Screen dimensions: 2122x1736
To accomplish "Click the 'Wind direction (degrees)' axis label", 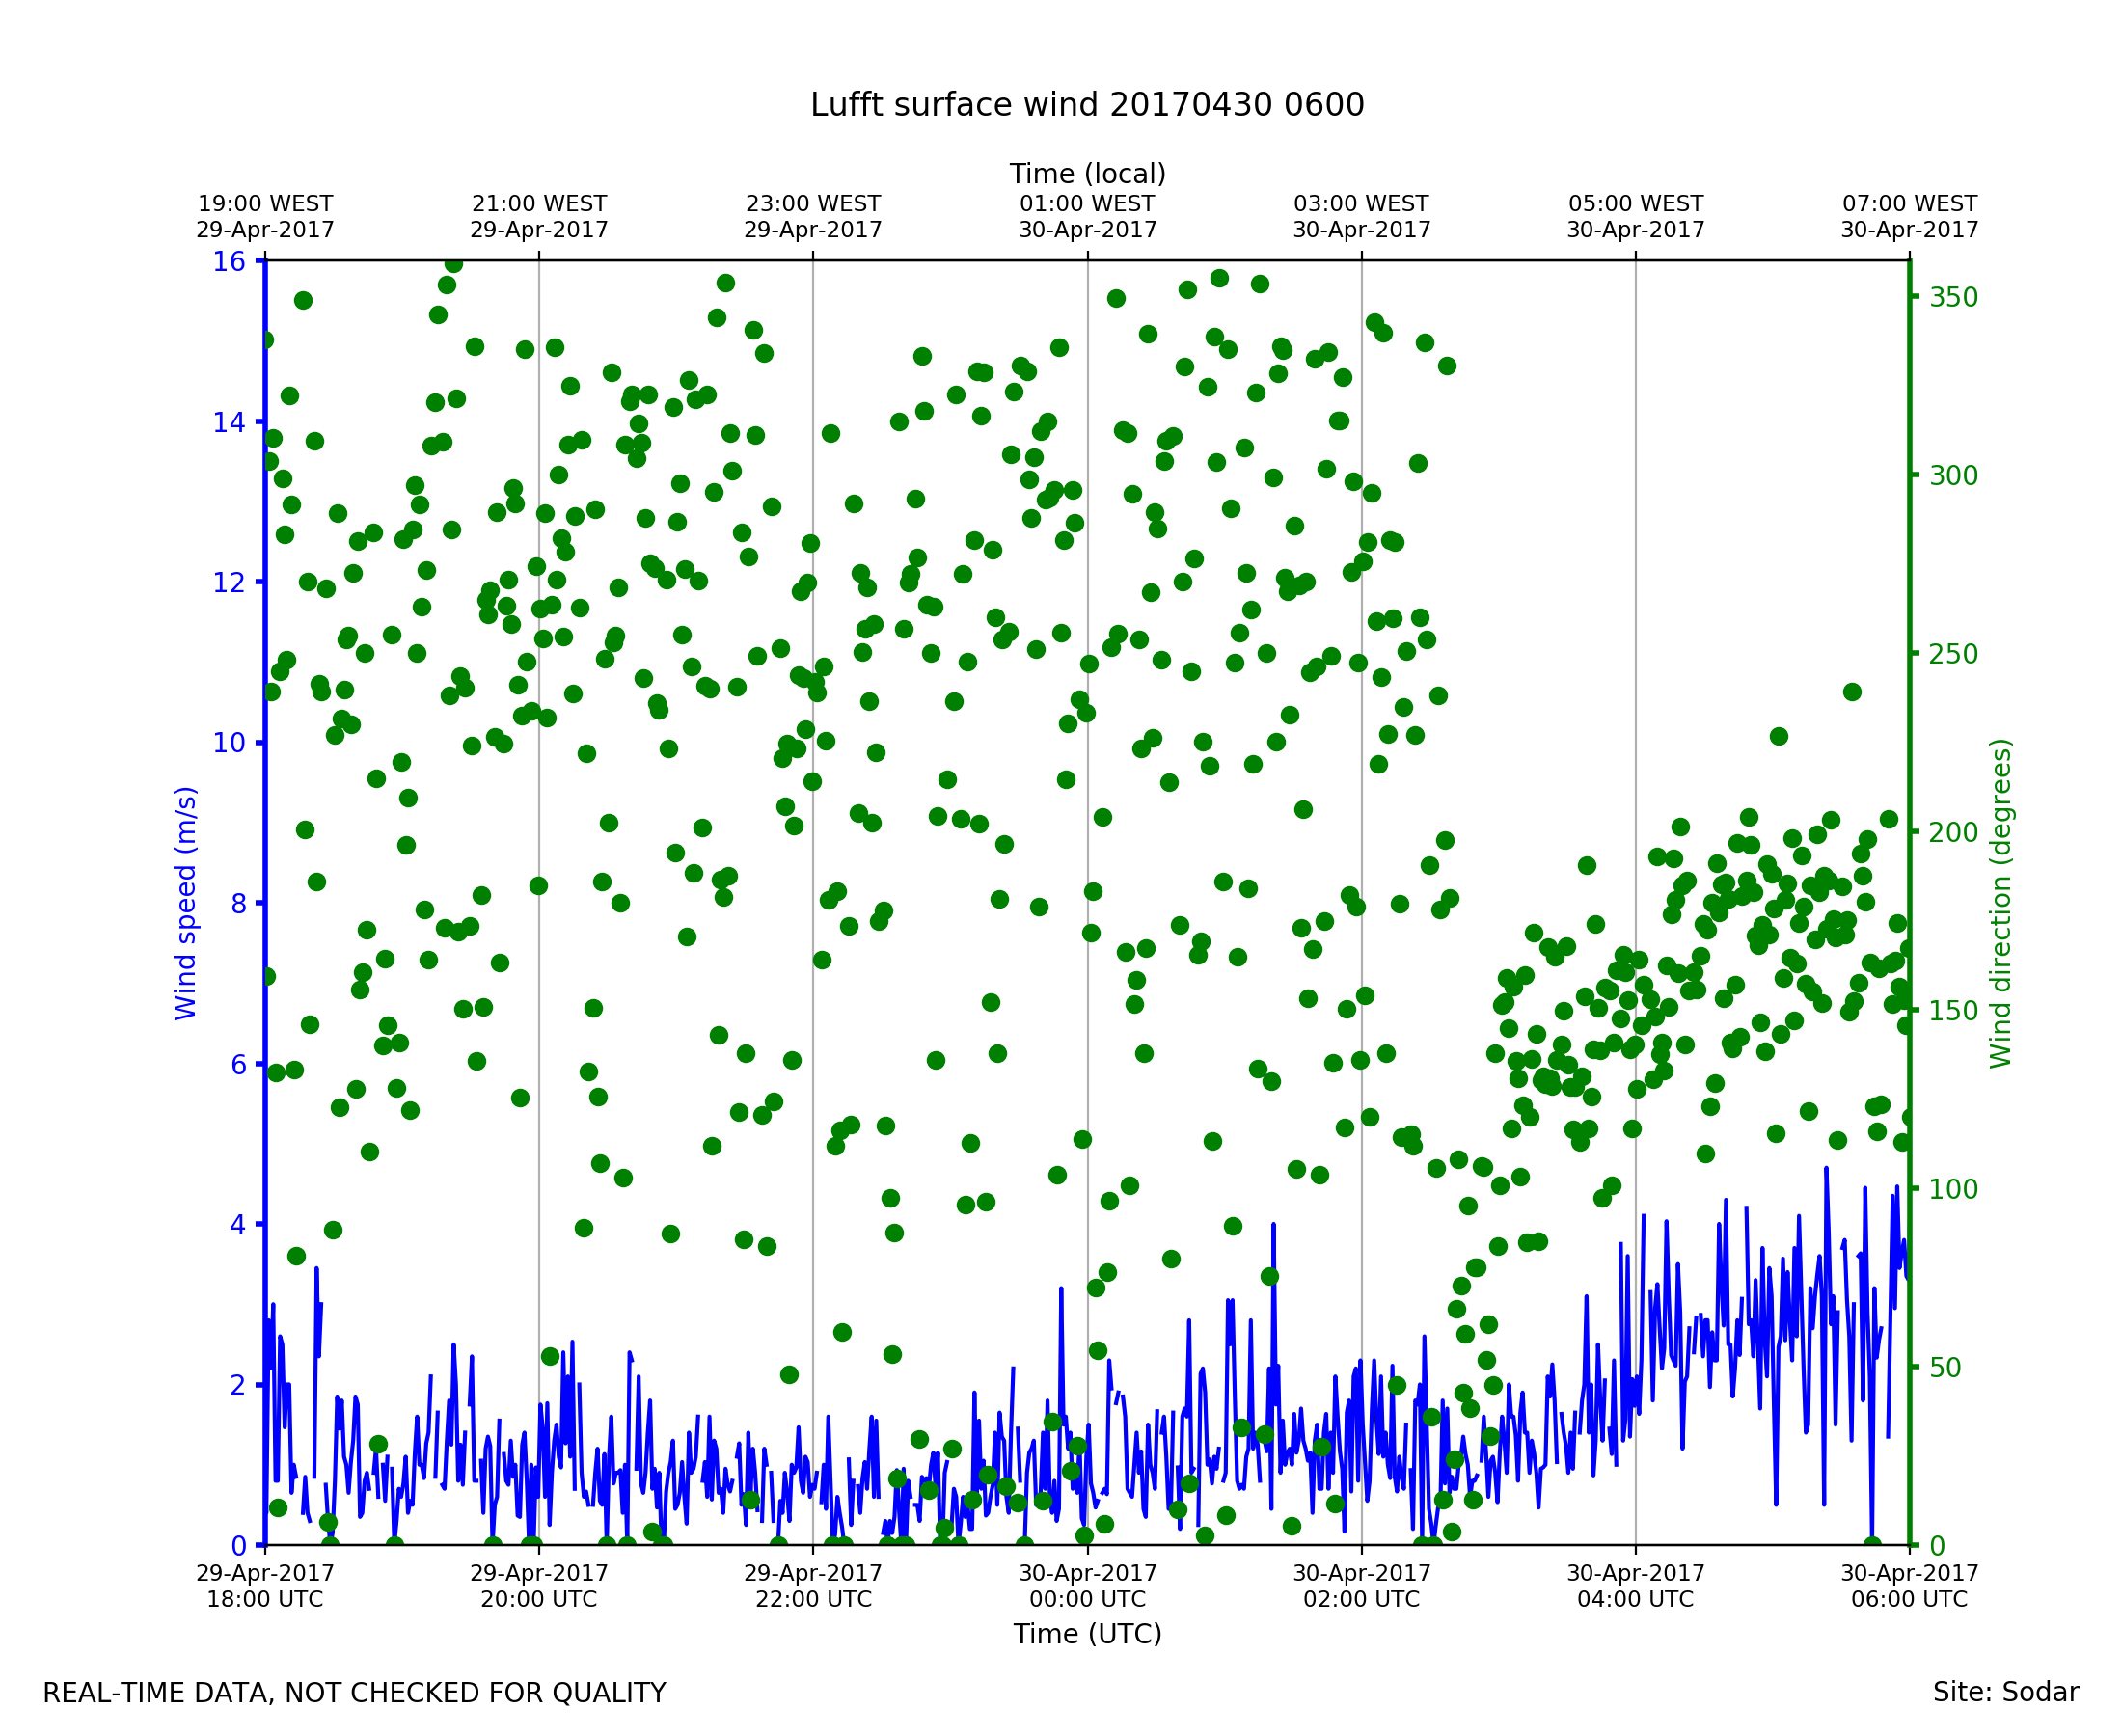I will [x=2000, y=903].
